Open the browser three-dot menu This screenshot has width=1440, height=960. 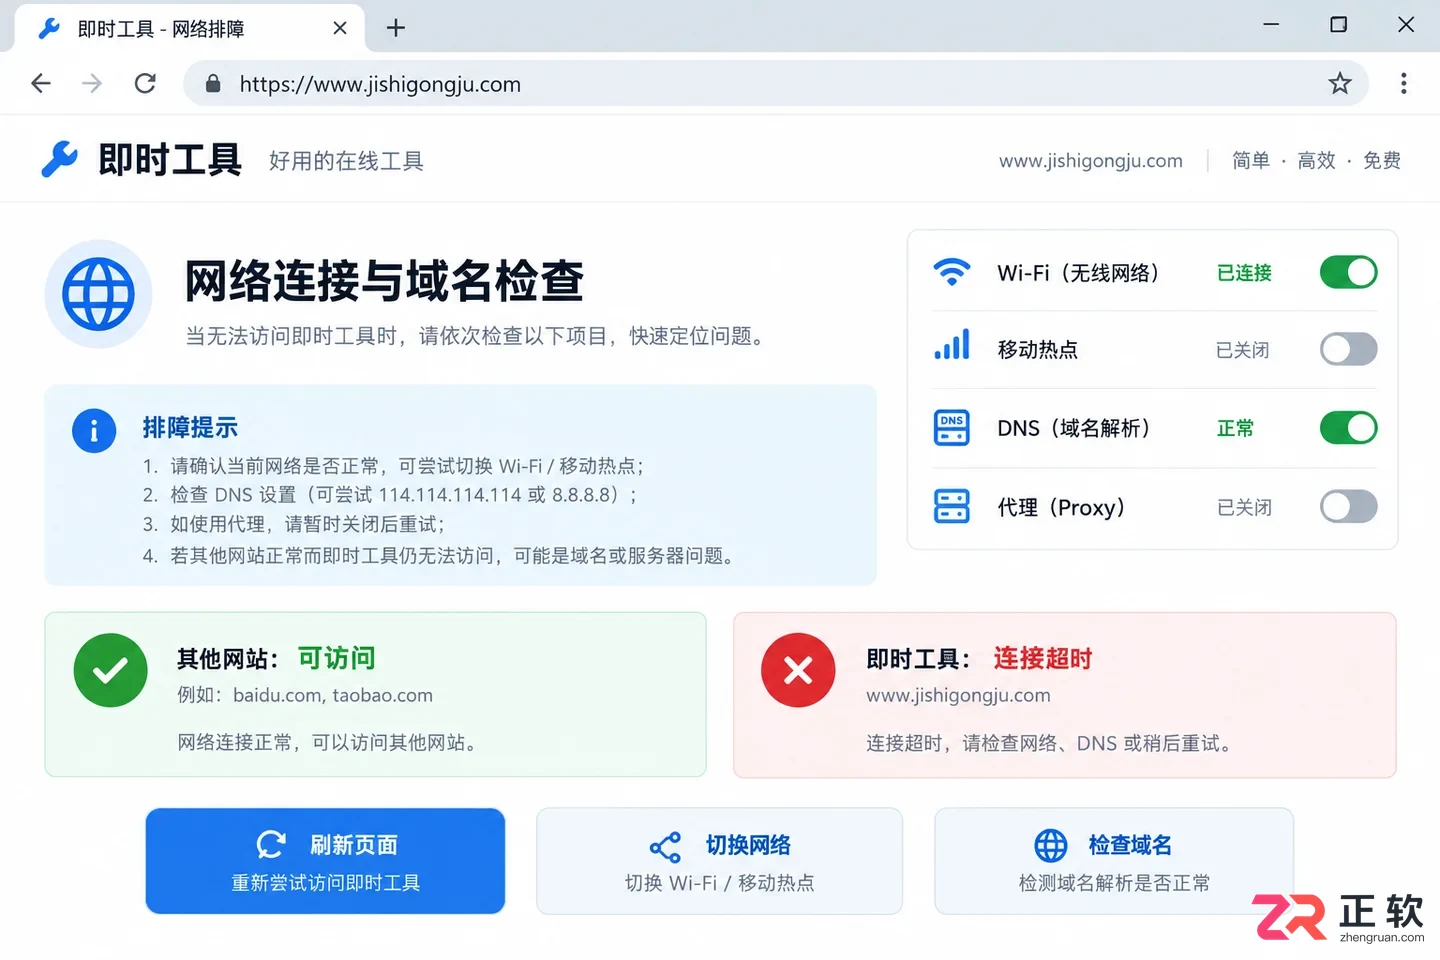(x=1404, y=83)
